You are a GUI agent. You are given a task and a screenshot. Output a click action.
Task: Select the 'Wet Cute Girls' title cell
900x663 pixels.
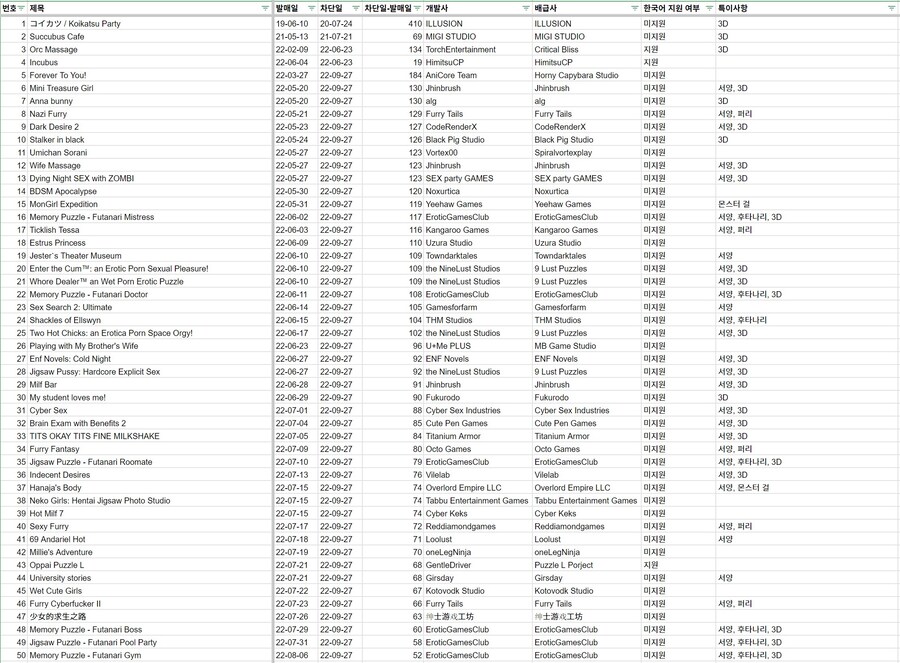(150, 591)
